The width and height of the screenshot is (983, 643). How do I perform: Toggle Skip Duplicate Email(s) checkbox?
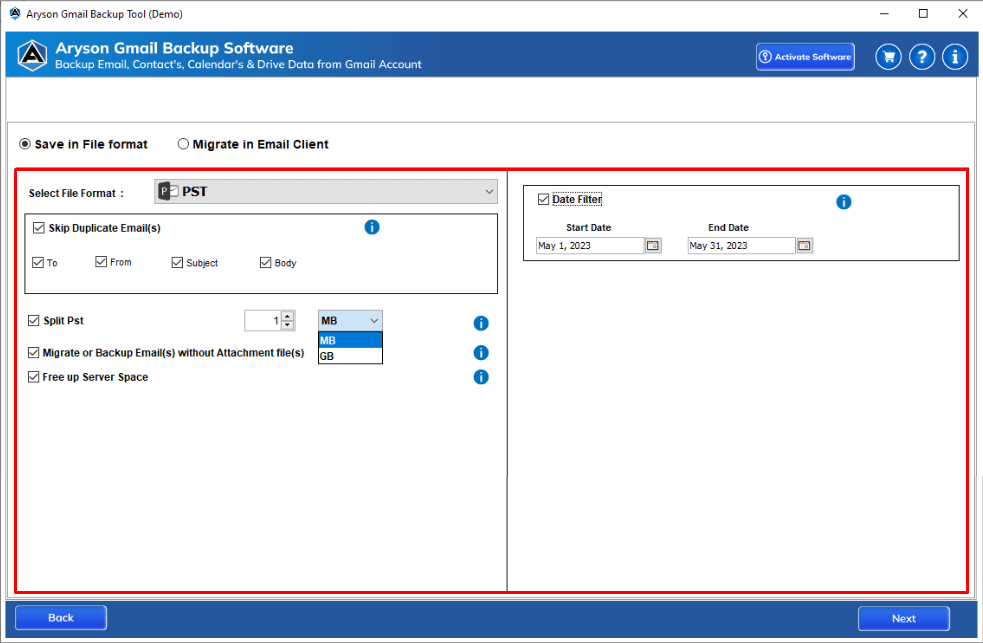tap(39, 227)
